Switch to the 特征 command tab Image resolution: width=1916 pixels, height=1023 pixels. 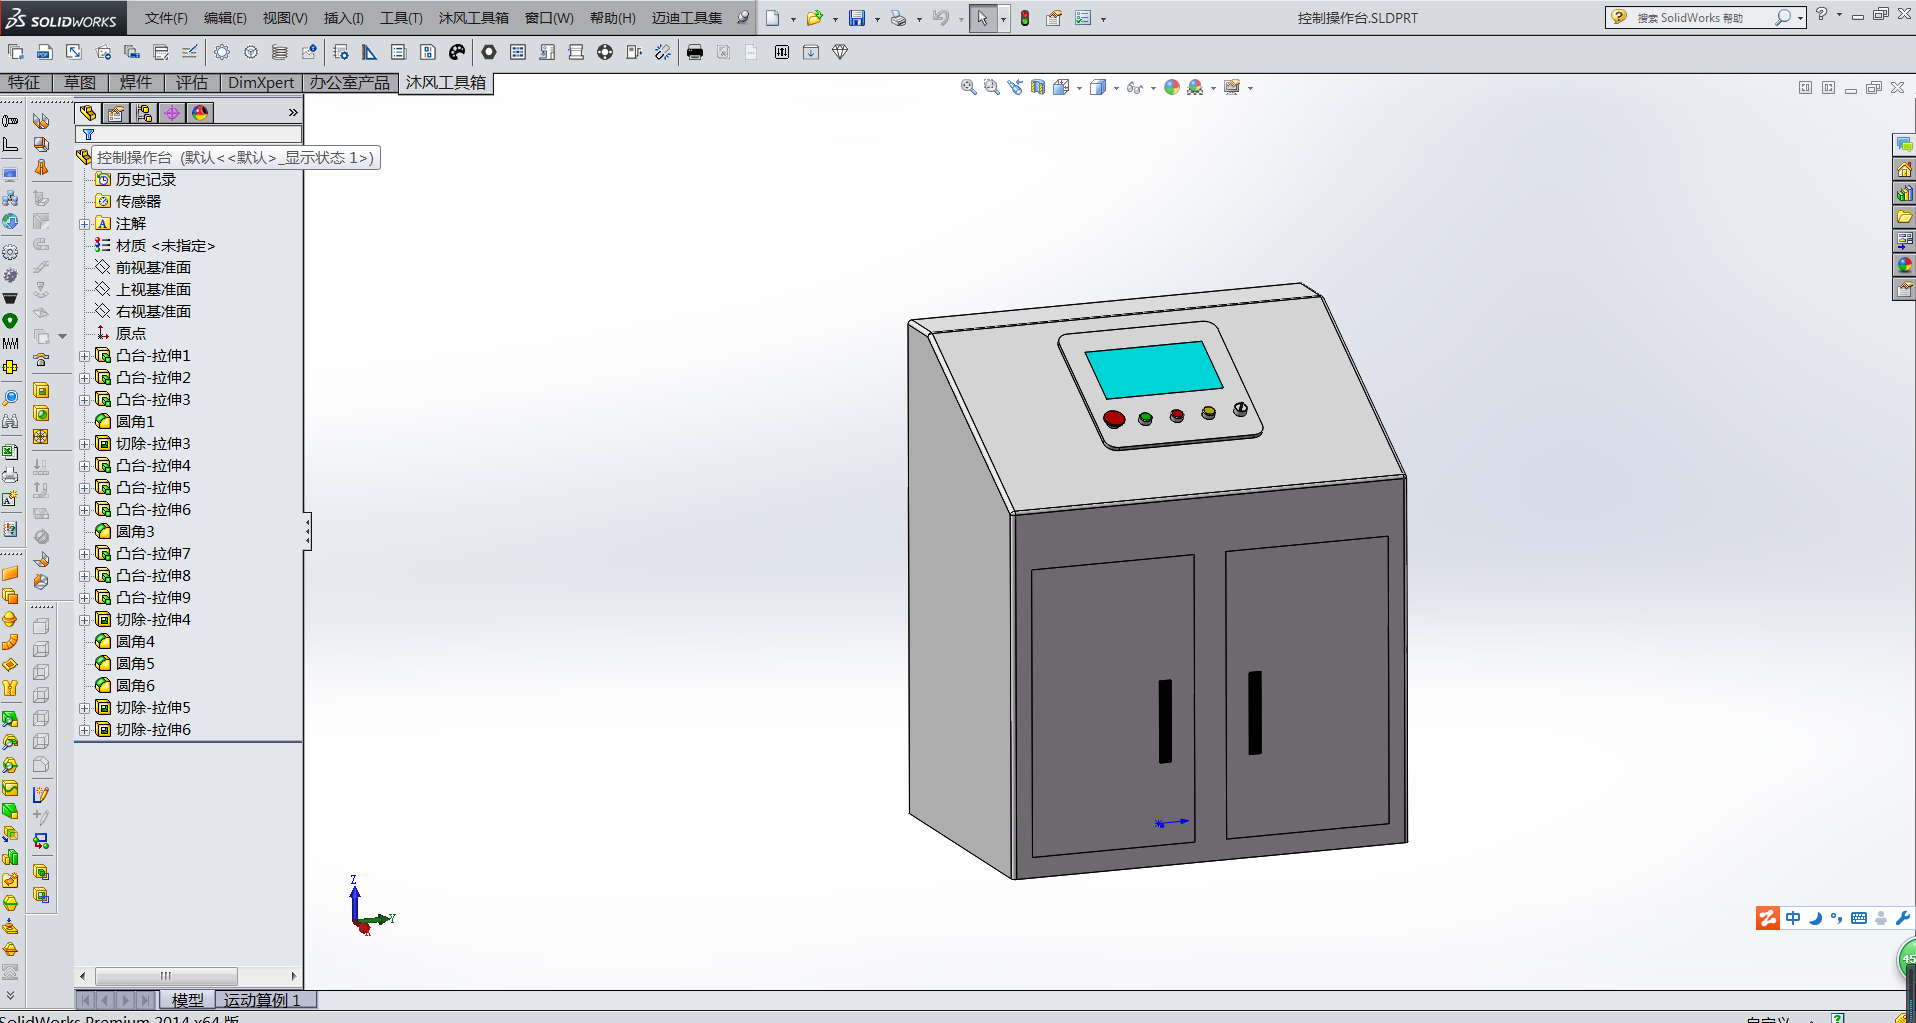tap(25, 83)
